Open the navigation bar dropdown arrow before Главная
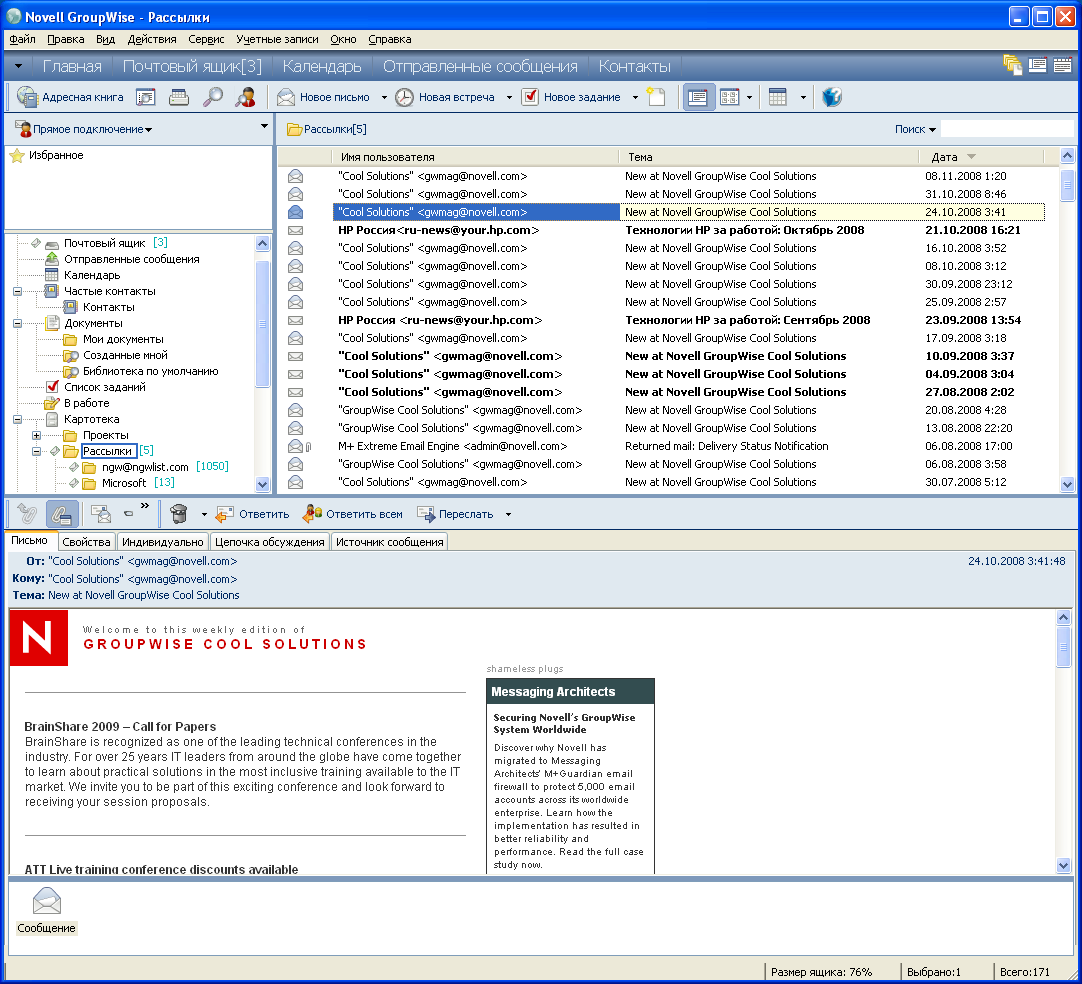The height and width of the screenshot is (984, 1082). (x=19, y=66)
